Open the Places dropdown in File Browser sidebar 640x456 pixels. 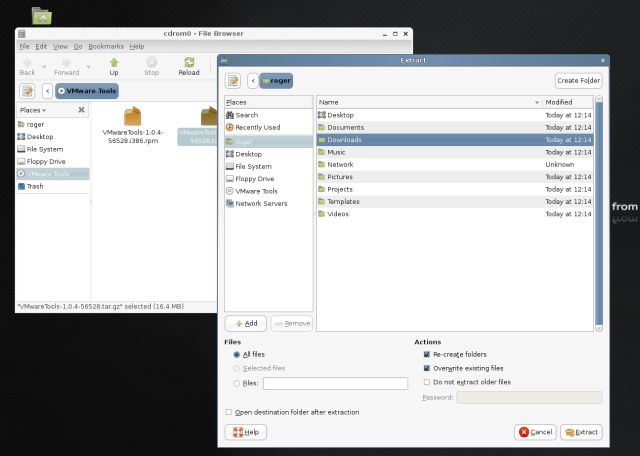(x=33, y=110)
